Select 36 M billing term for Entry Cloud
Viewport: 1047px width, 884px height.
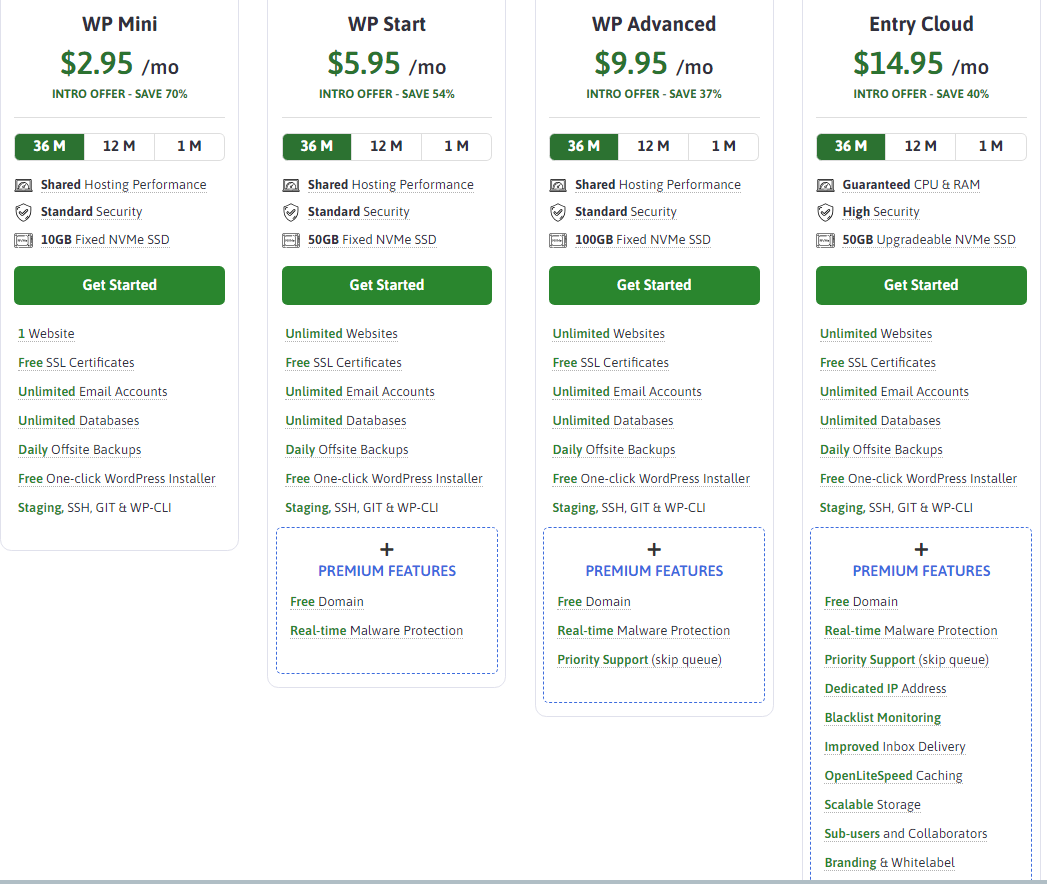(851, 146)
